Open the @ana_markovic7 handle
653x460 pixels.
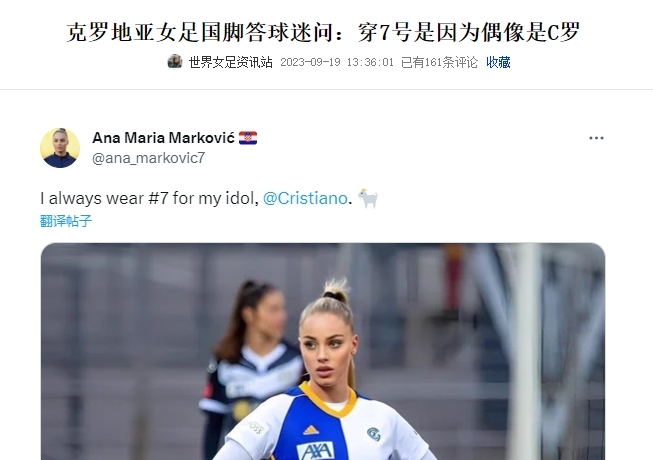point(148,158)
